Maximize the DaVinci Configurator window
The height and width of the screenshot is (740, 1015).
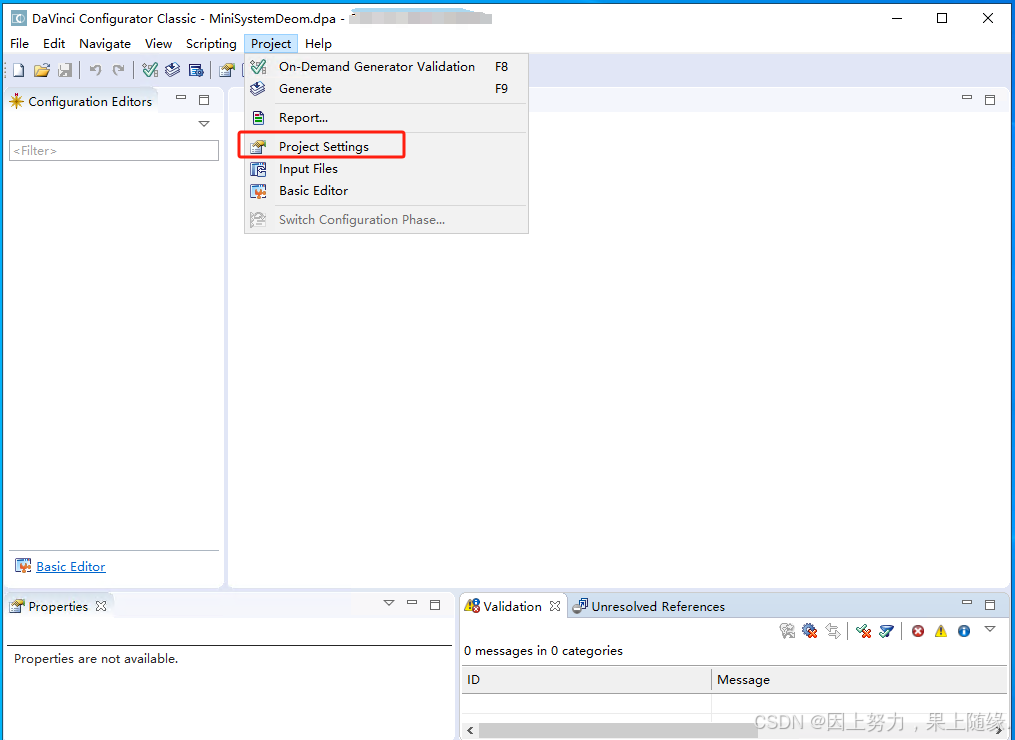coord(942,18)
